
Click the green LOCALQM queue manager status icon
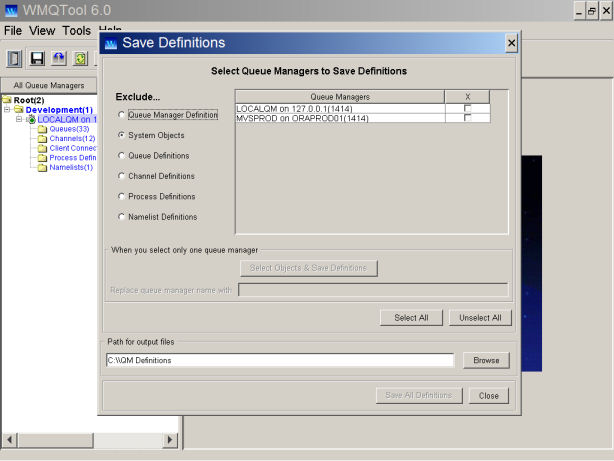click(x=31, y=119)
